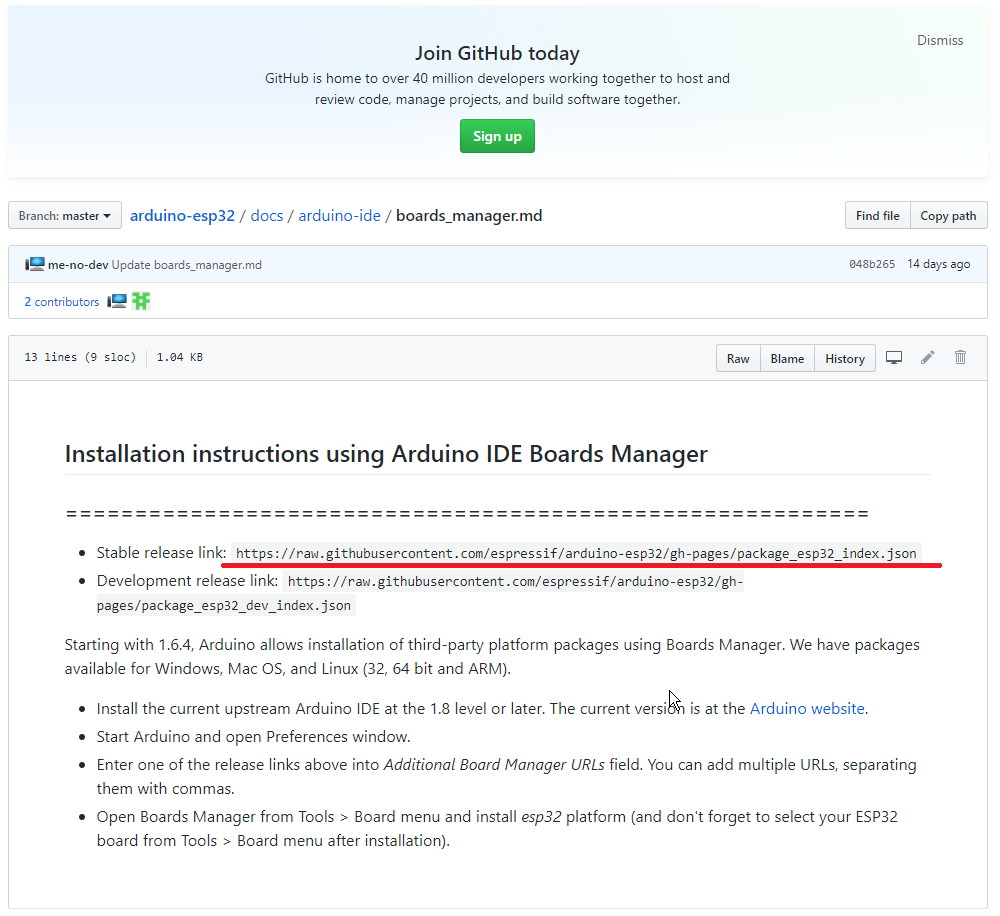Image resolution: width=1000 pixels, height=916 pixels.
Task: Click me-no-dev author avatar icon
Action: pos(35,264)
